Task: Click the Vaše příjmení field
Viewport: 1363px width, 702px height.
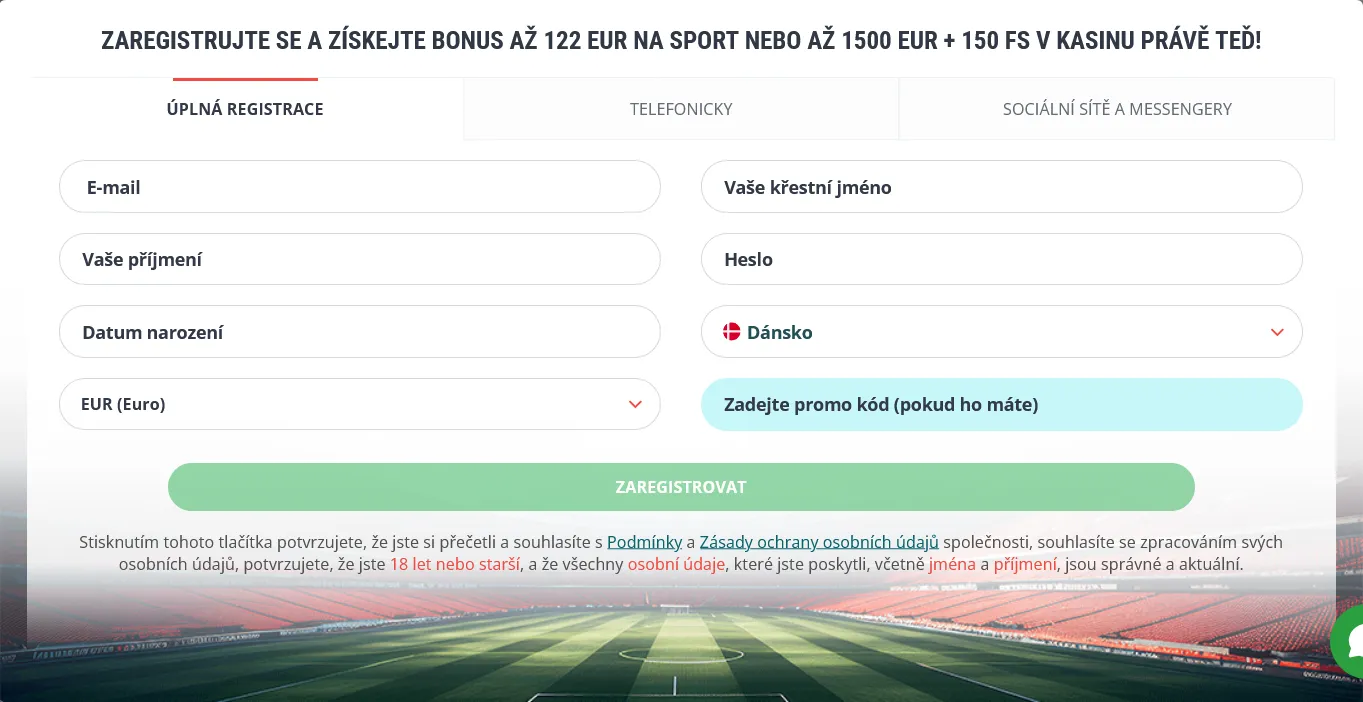Action: click(360, 259)
